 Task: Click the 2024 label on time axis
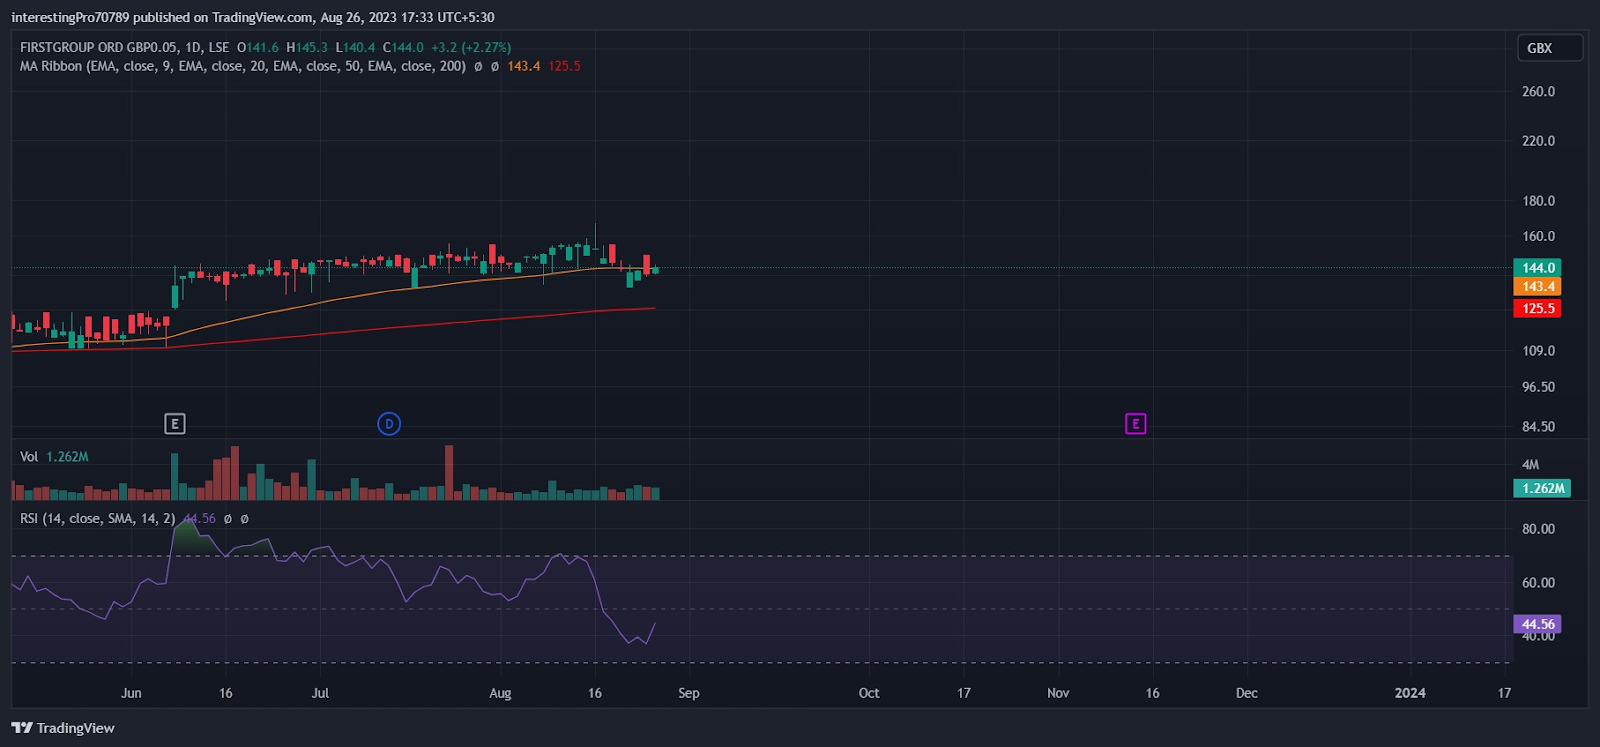1410,693
